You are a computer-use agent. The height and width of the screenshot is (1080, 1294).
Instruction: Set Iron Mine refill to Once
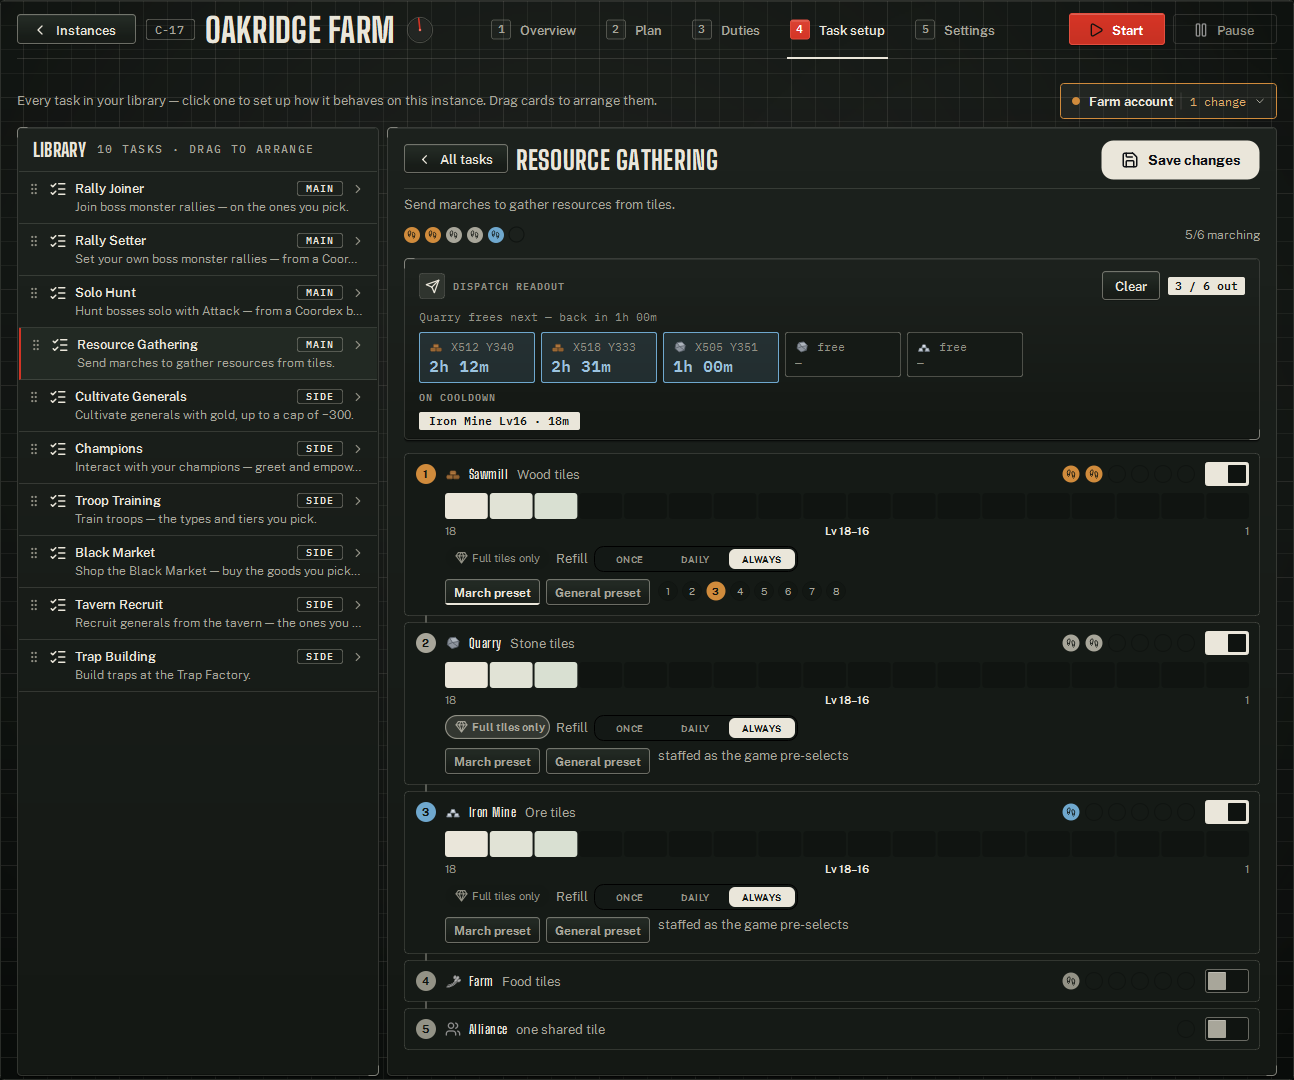(x=629, y=898)
